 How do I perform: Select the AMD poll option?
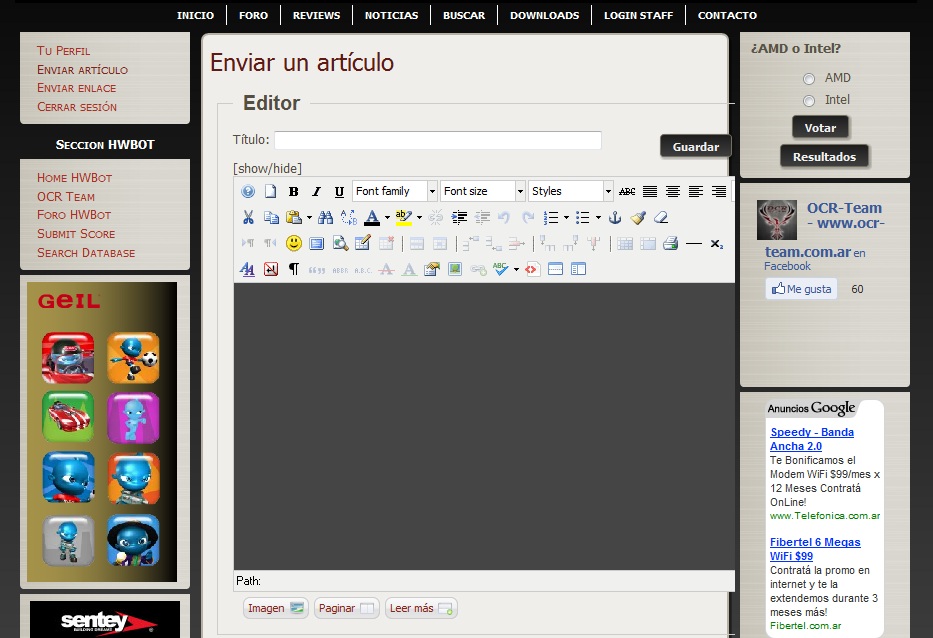tap(809, 79)
